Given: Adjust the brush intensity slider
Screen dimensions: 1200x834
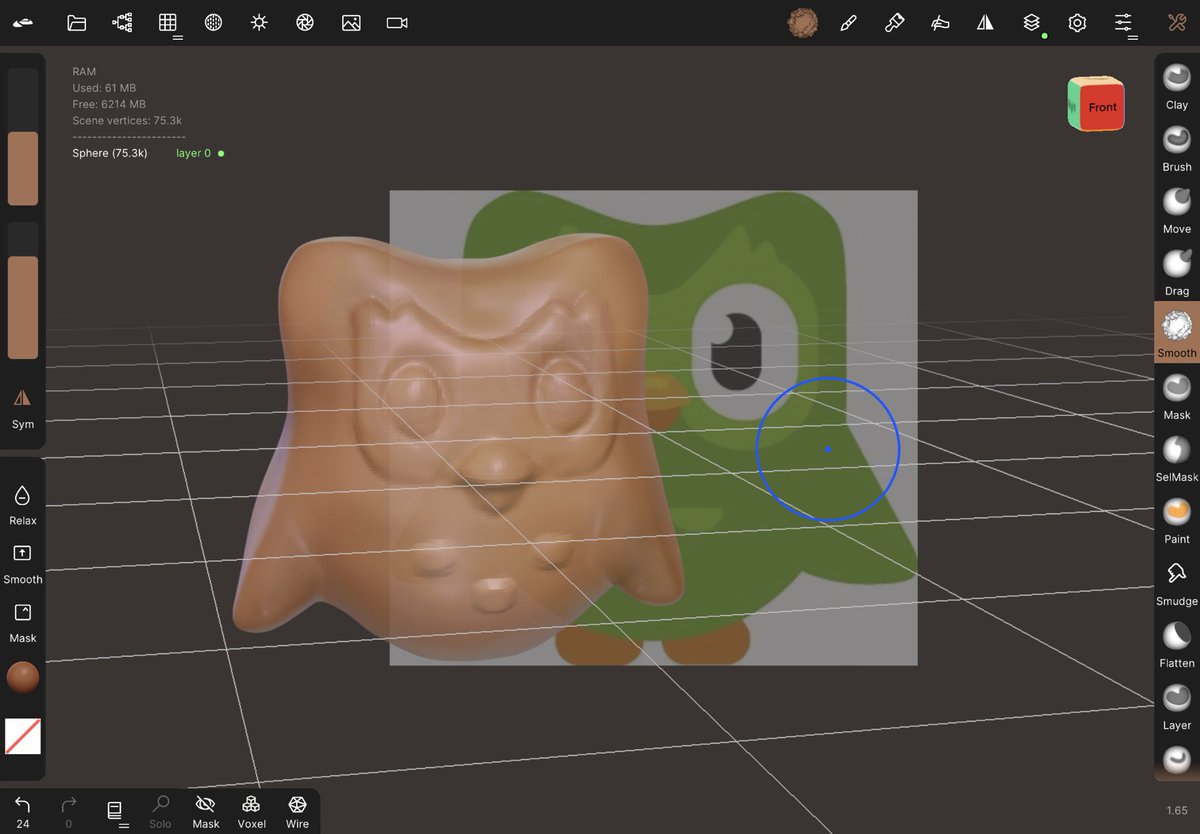Looking at the screenshot, I should 23,291.
